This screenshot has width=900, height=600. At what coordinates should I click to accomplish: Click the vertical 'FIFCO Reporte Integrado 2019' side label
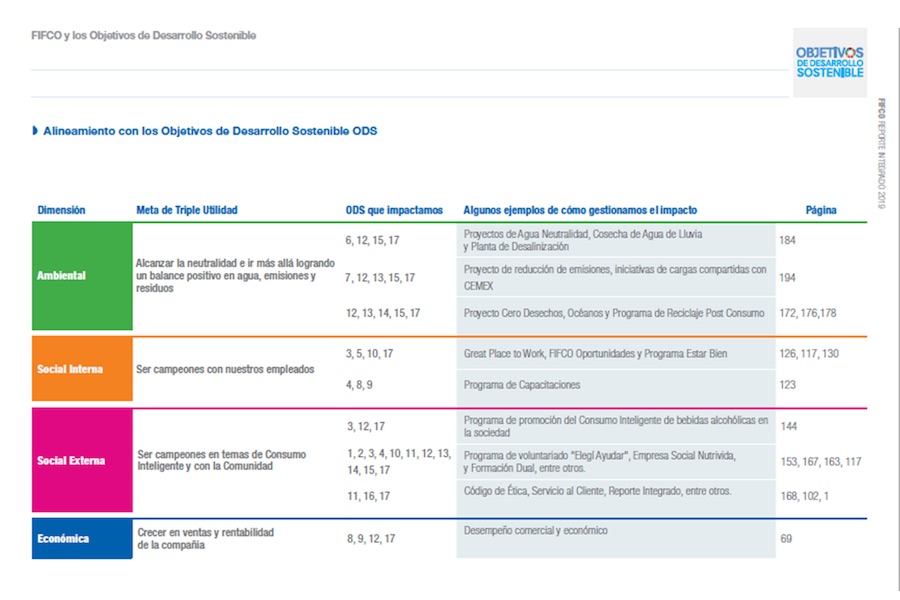tap(881, 153)
